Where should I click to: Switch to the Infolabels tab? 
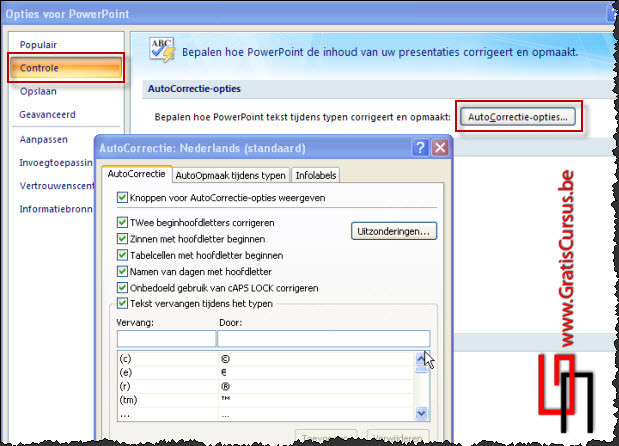tap(316, 175)
